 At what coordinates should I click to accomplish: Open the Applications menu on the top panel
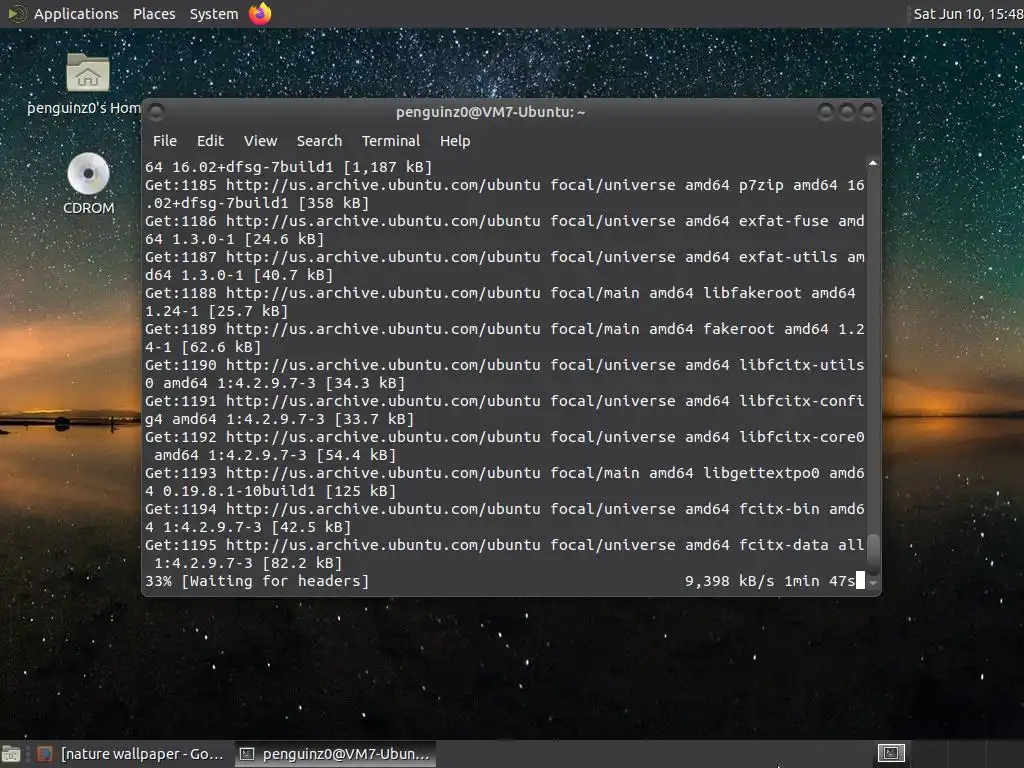tap(76, 14)
